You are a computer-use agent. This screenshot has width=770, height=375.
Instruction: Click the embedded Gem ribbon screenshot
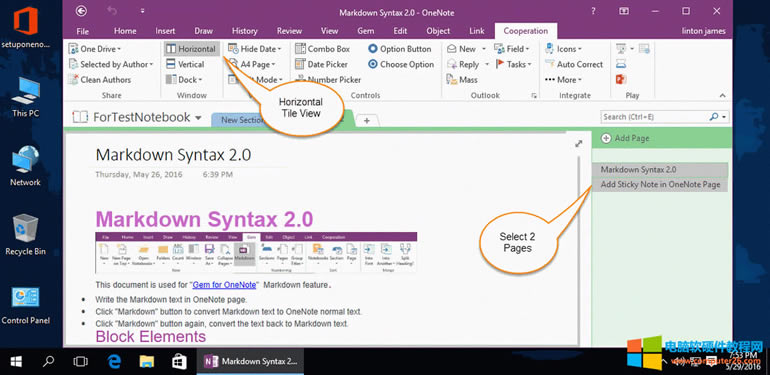tap(256, 253)
